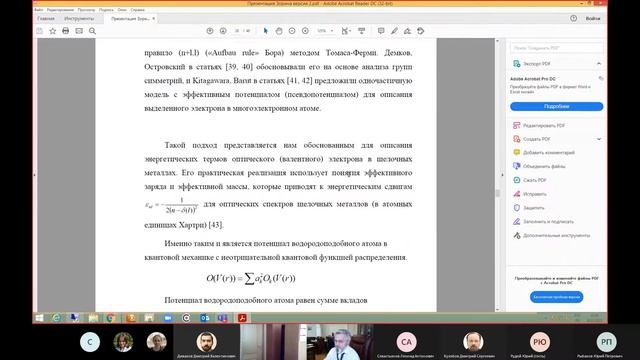Screen dimensions: 640x360
Task: Select the arrow selection tool
Action: [x=266, y=31]
